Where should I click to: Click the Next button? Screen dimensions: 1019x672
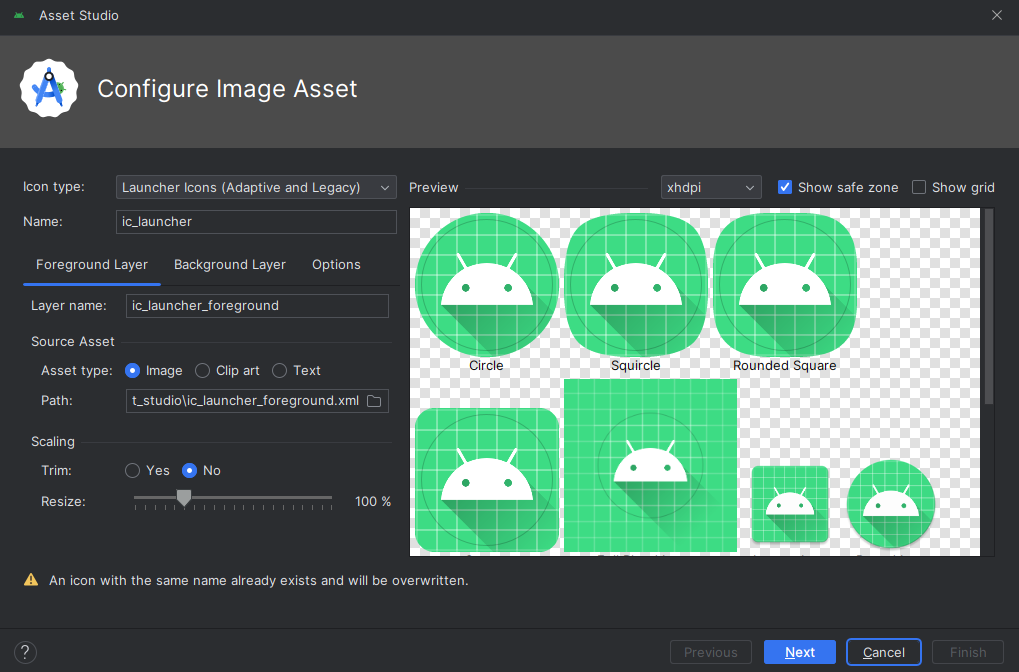pos(800,652)
